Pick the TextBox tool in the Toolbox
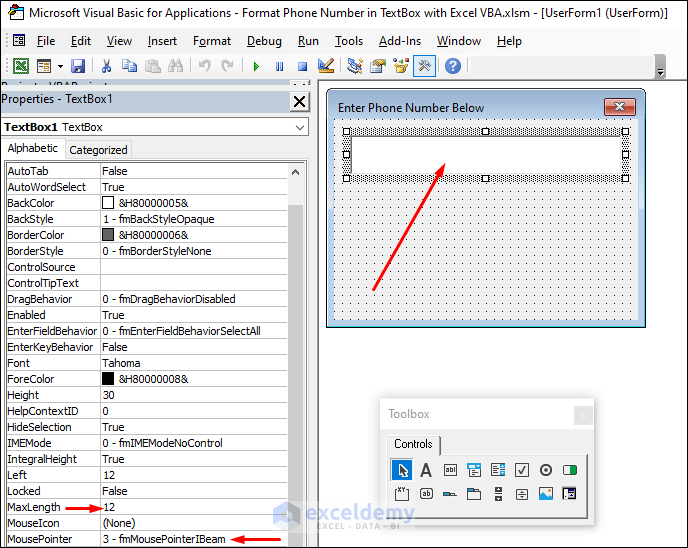This screenshot has width=688, height=548. point(450,470)
